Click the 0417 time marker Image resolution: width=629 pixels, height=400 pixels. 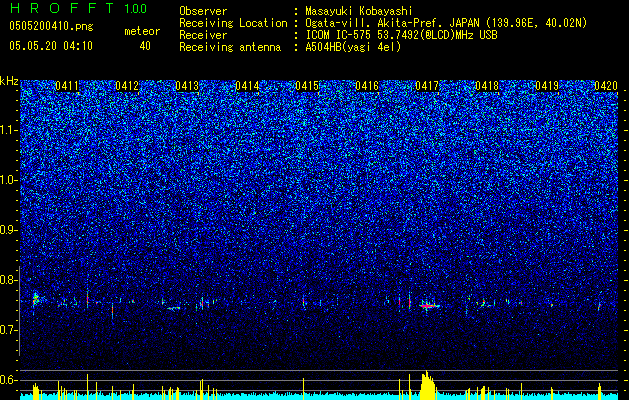[x=427, y=86]
